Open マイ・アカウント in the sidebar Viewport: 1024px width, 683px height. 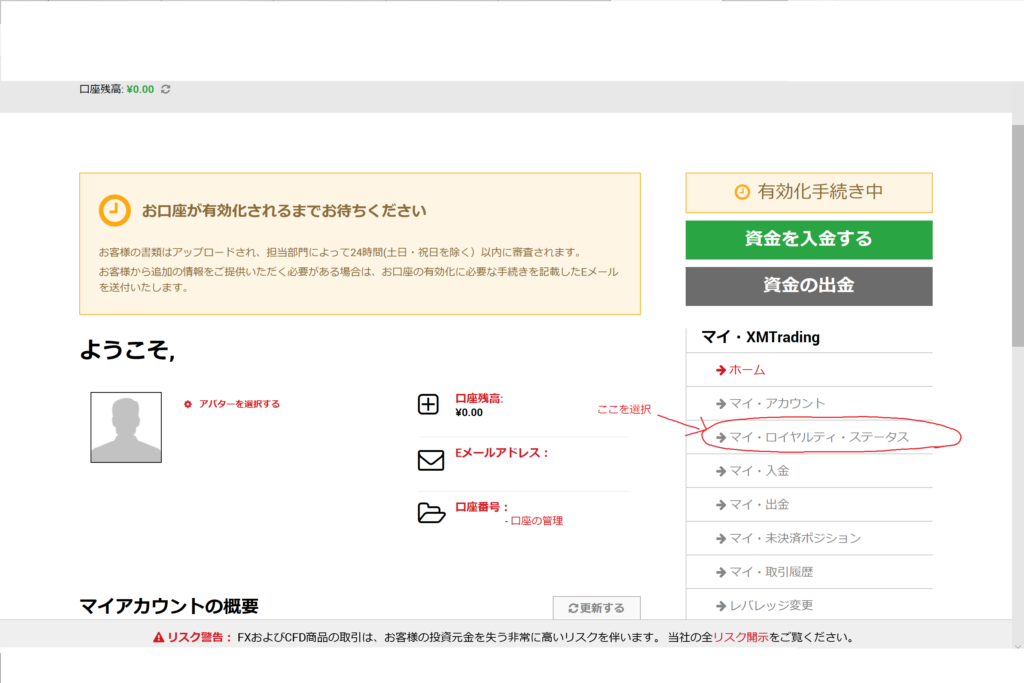776,403
